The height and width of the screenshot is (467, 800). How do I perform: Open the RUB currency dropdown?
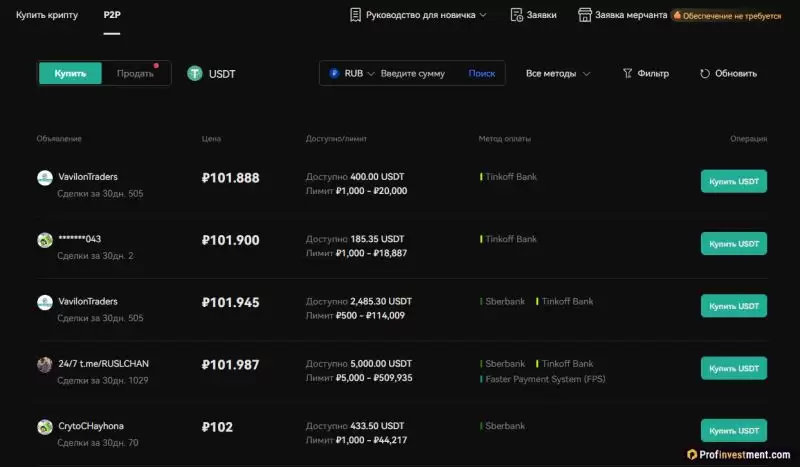point(351,74)
